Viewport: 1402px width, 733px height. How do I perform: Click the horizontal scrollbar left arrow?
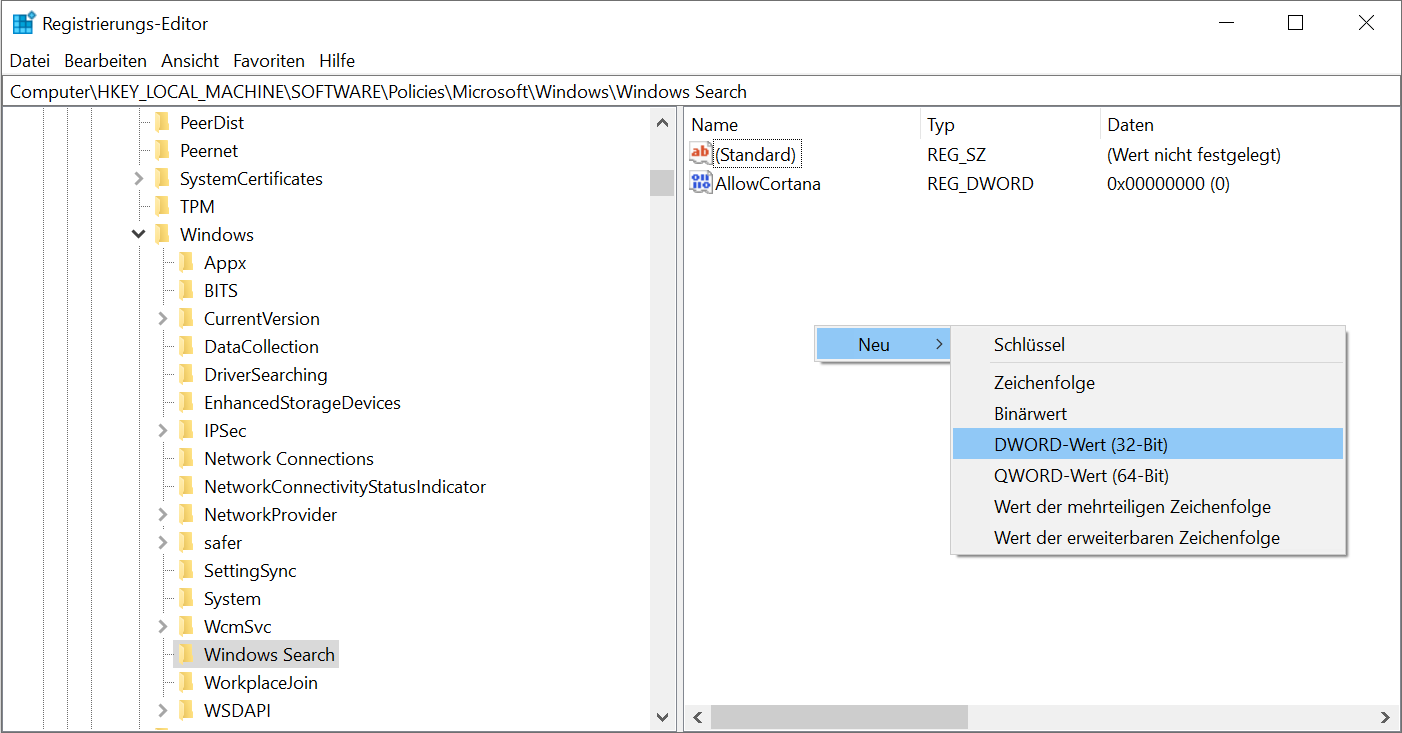tap(697, 717)
